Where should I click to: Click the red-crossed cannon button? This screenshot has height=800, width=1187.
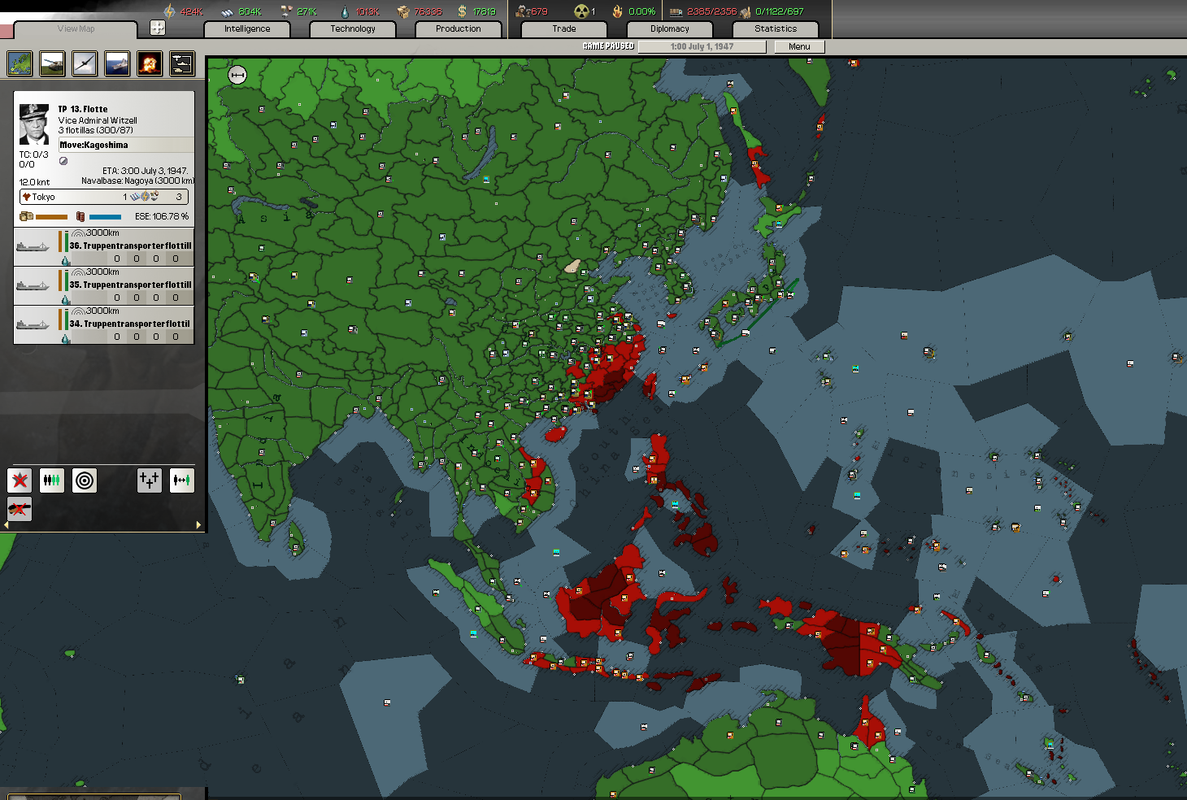[20, 509]
